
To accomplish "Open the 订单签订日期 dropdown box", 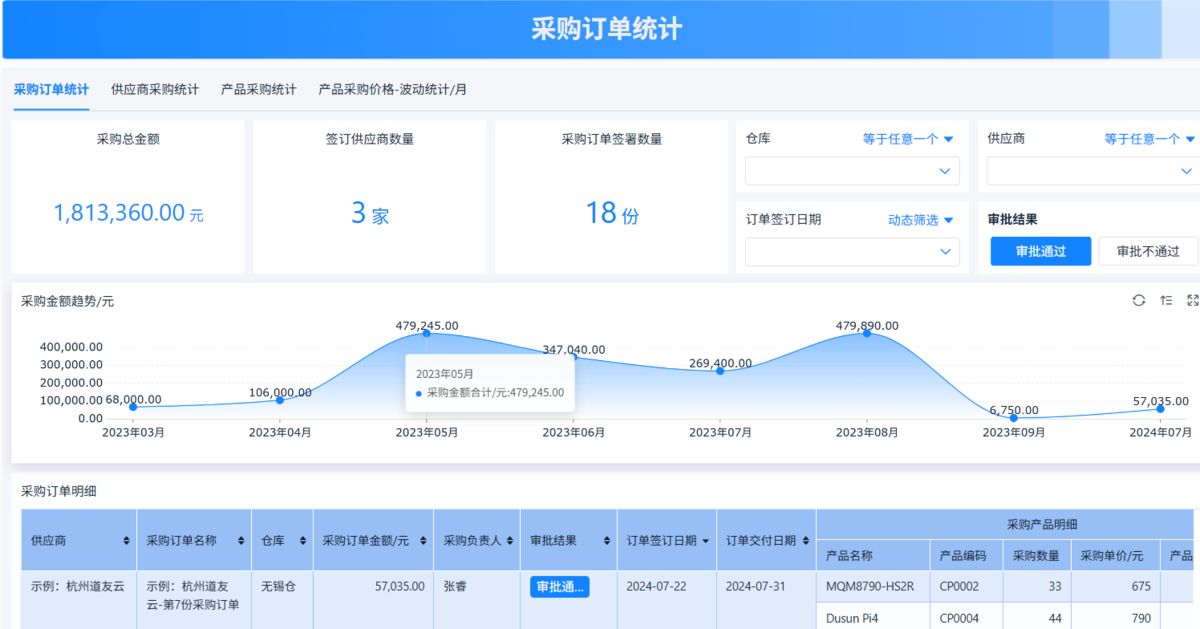I will [852, 252].
